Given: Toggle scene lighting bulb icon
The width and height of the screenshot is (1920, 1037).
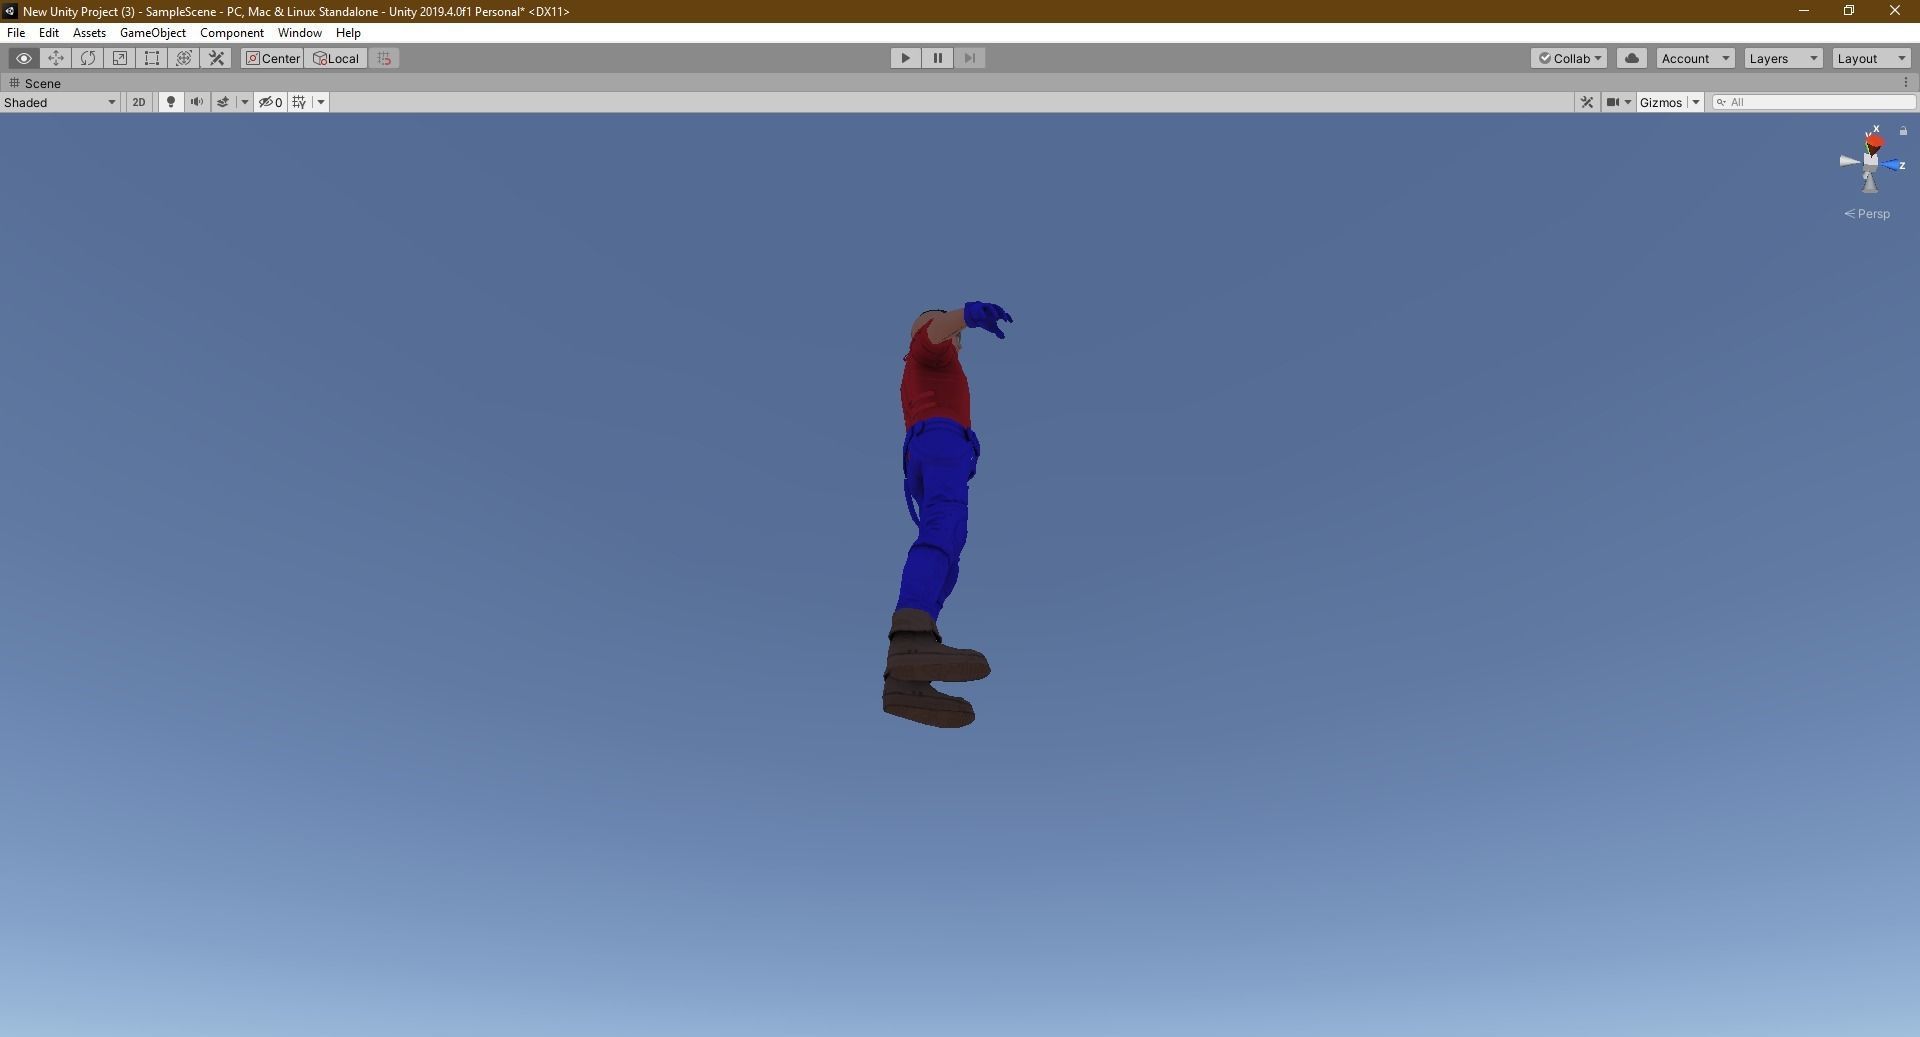Looking at the screenshot, I should [171, 102].
